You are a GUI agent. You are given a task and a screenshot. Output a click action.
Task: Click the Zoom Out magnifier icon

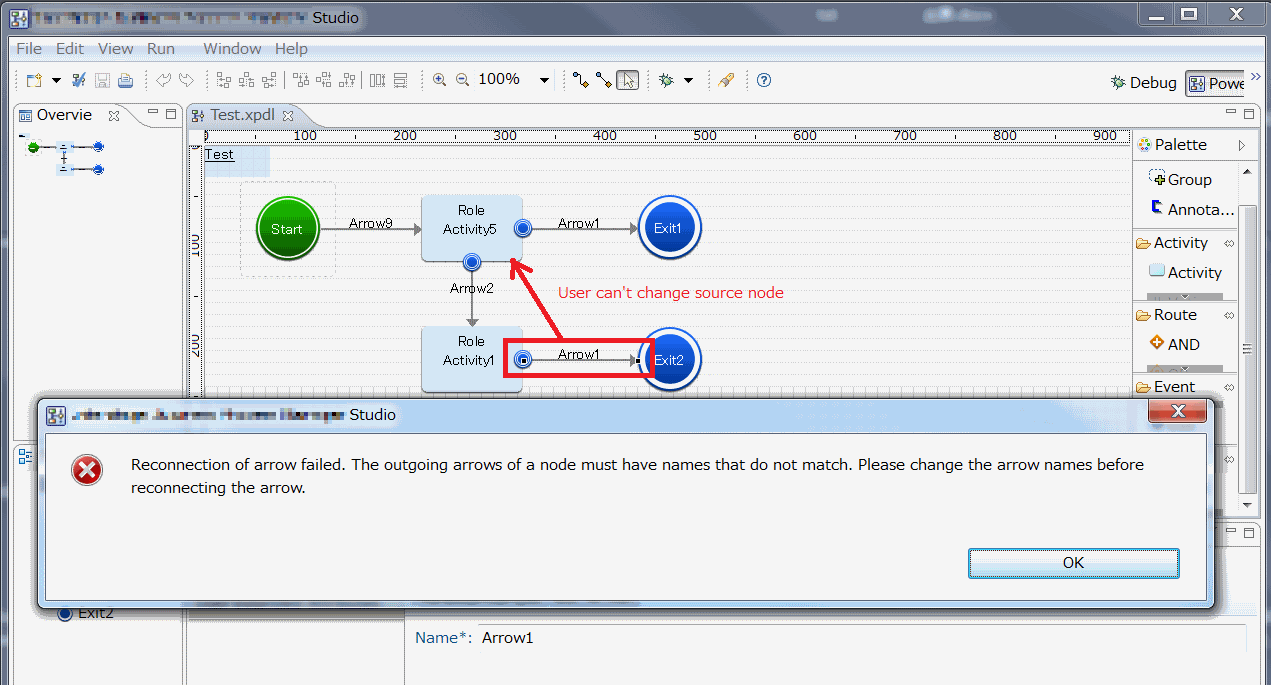click(x=462, y=80)
